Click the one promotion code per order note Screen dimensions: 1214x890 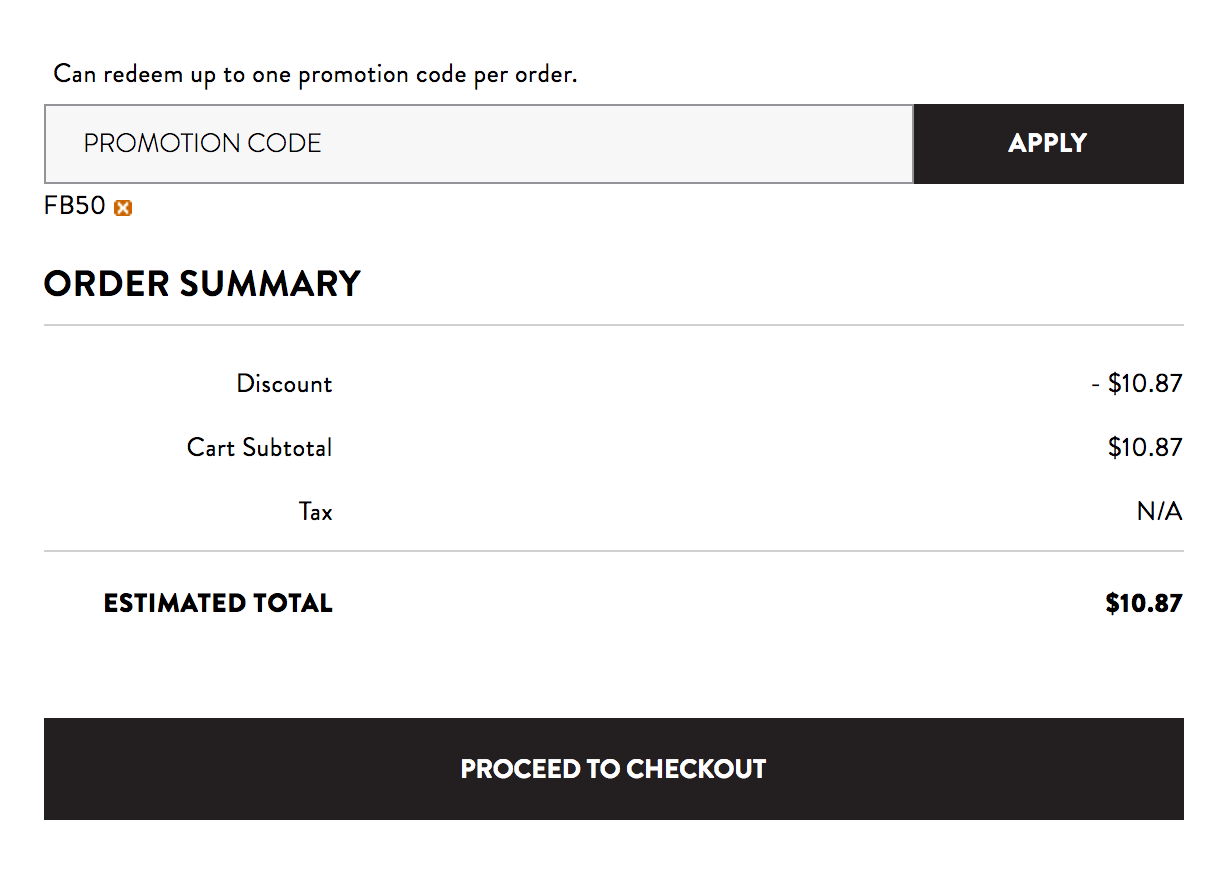click(315, 75)
